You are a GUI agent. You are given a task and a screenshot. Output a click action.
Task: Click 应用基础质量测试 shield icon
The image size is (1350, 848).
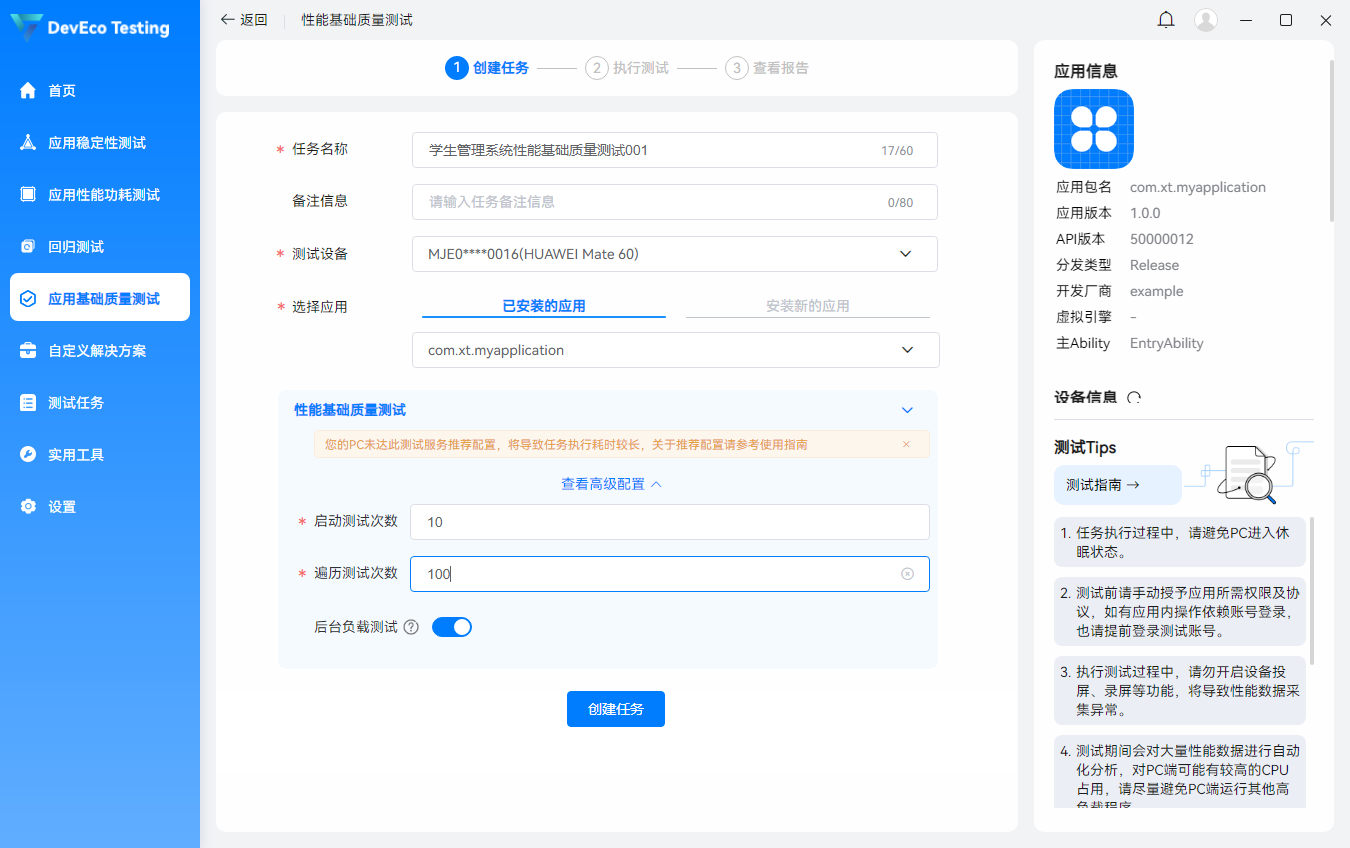[x=28, y=299]
